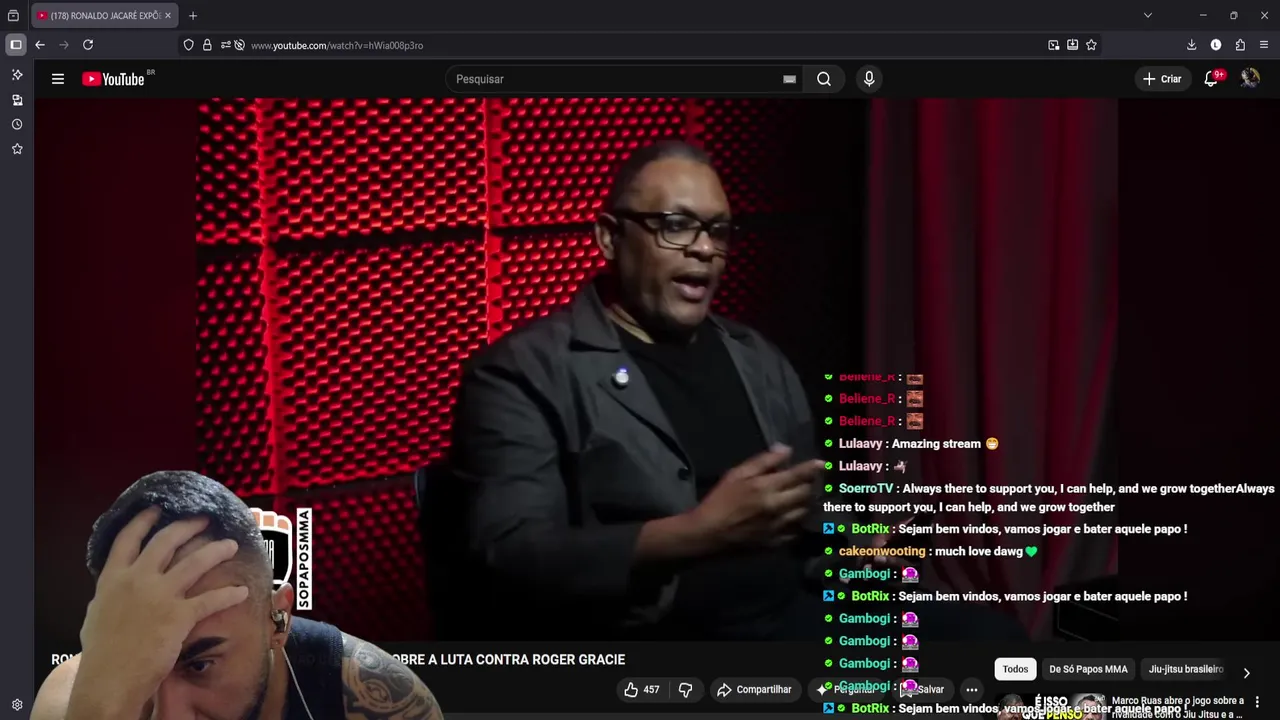Open the sidebar synced tabs icon
Screen dimensions: 1280x720
coord(17,100)
